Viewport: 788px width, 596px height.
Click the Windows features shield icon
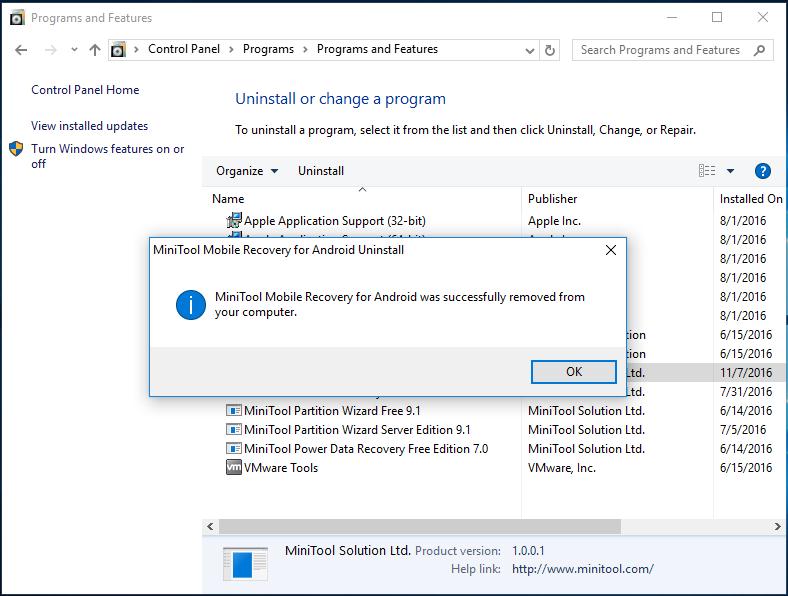coord(16,149)
